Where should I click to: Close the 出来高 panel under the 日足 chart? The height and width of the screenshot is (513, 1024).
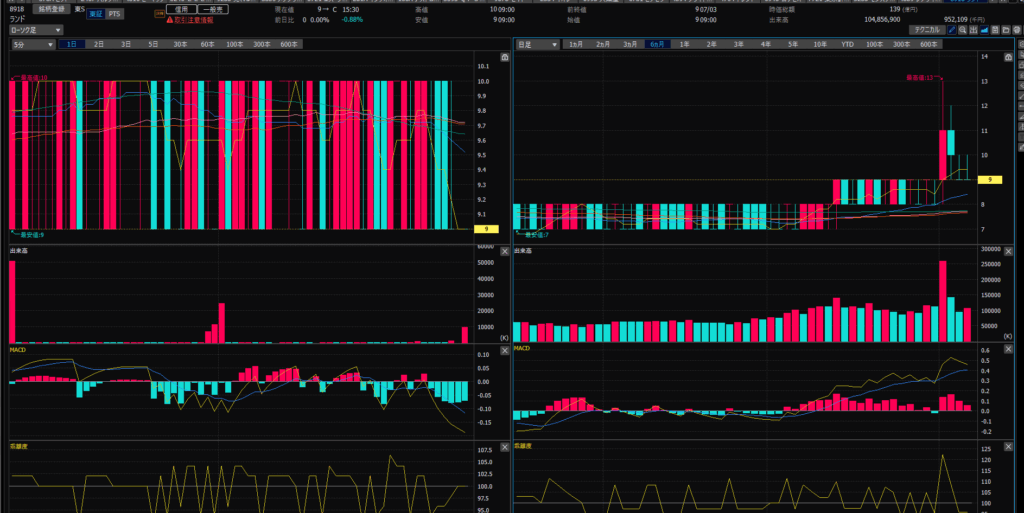(1008, 251)
